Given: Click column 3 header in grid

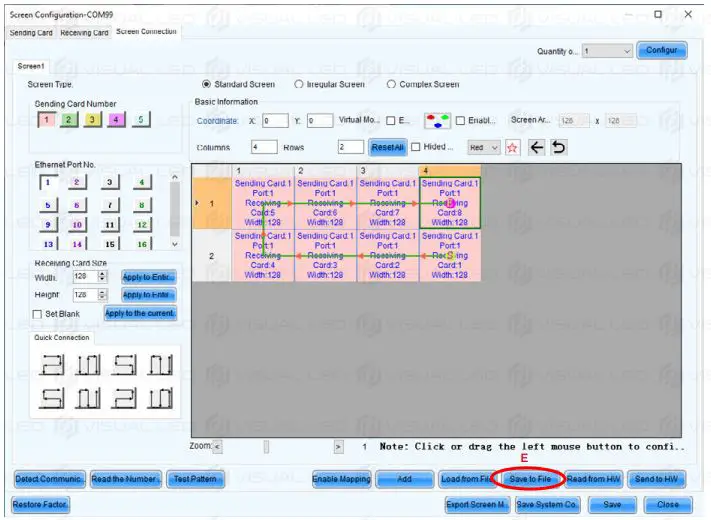Looking at the screenshot, I should click(388, 170).
